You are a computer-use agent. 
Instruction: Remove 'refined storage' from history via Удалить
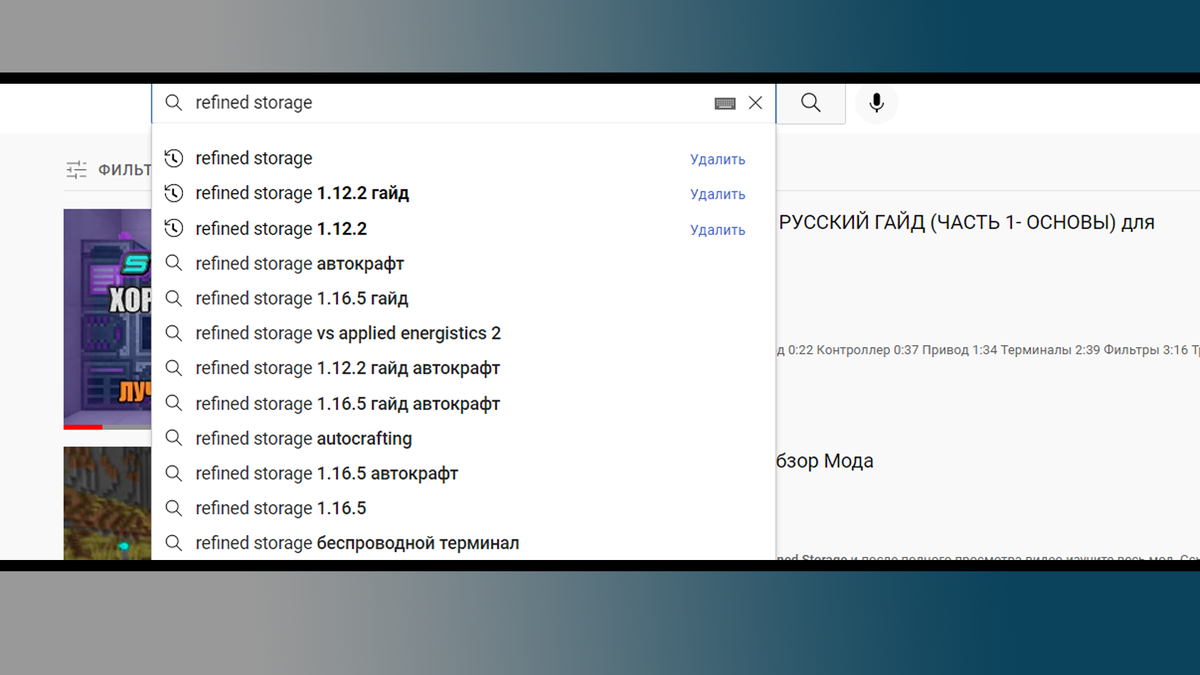point(717,159)
